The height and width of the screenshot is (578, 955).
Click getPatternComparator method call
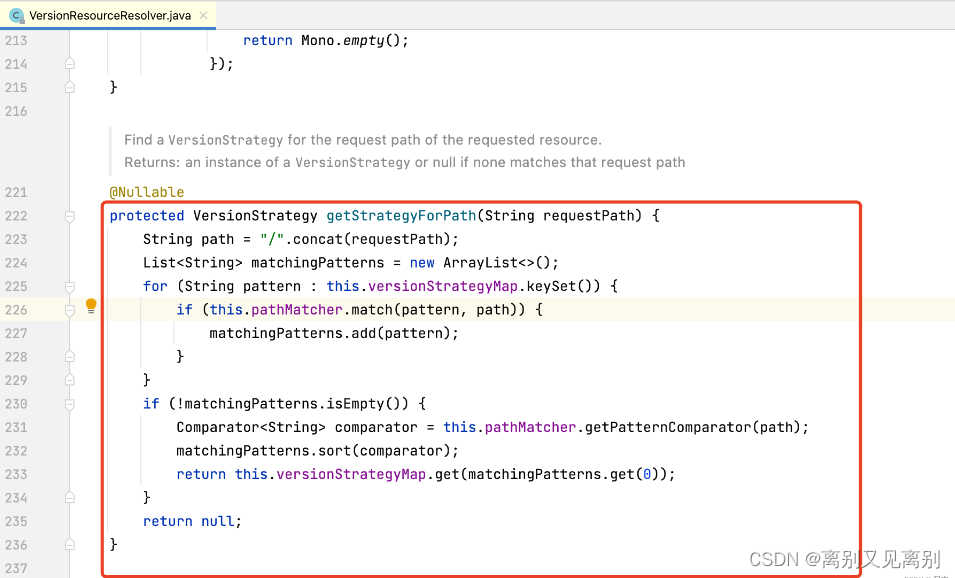click(668, 428)
